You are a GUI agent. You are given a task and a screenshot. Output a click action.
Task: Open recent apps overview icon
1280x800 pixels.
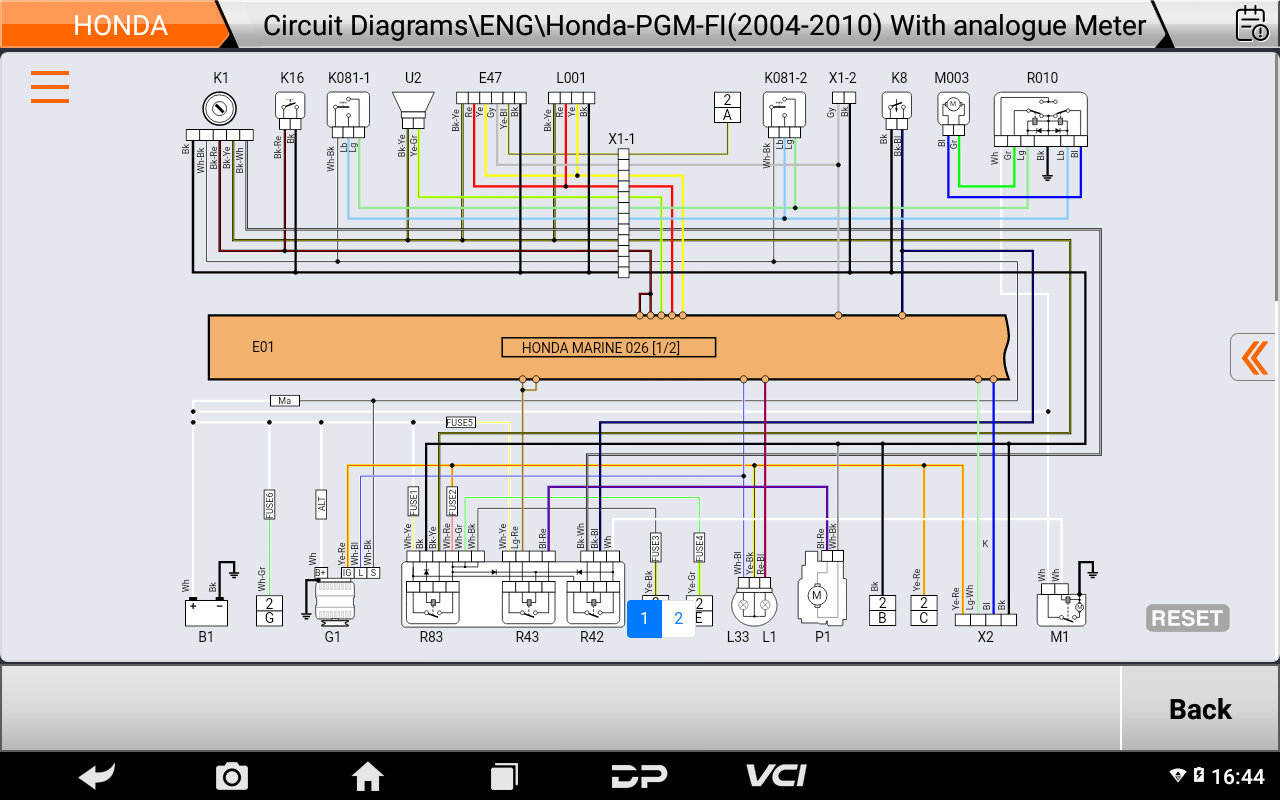click(x=504, y=775)
